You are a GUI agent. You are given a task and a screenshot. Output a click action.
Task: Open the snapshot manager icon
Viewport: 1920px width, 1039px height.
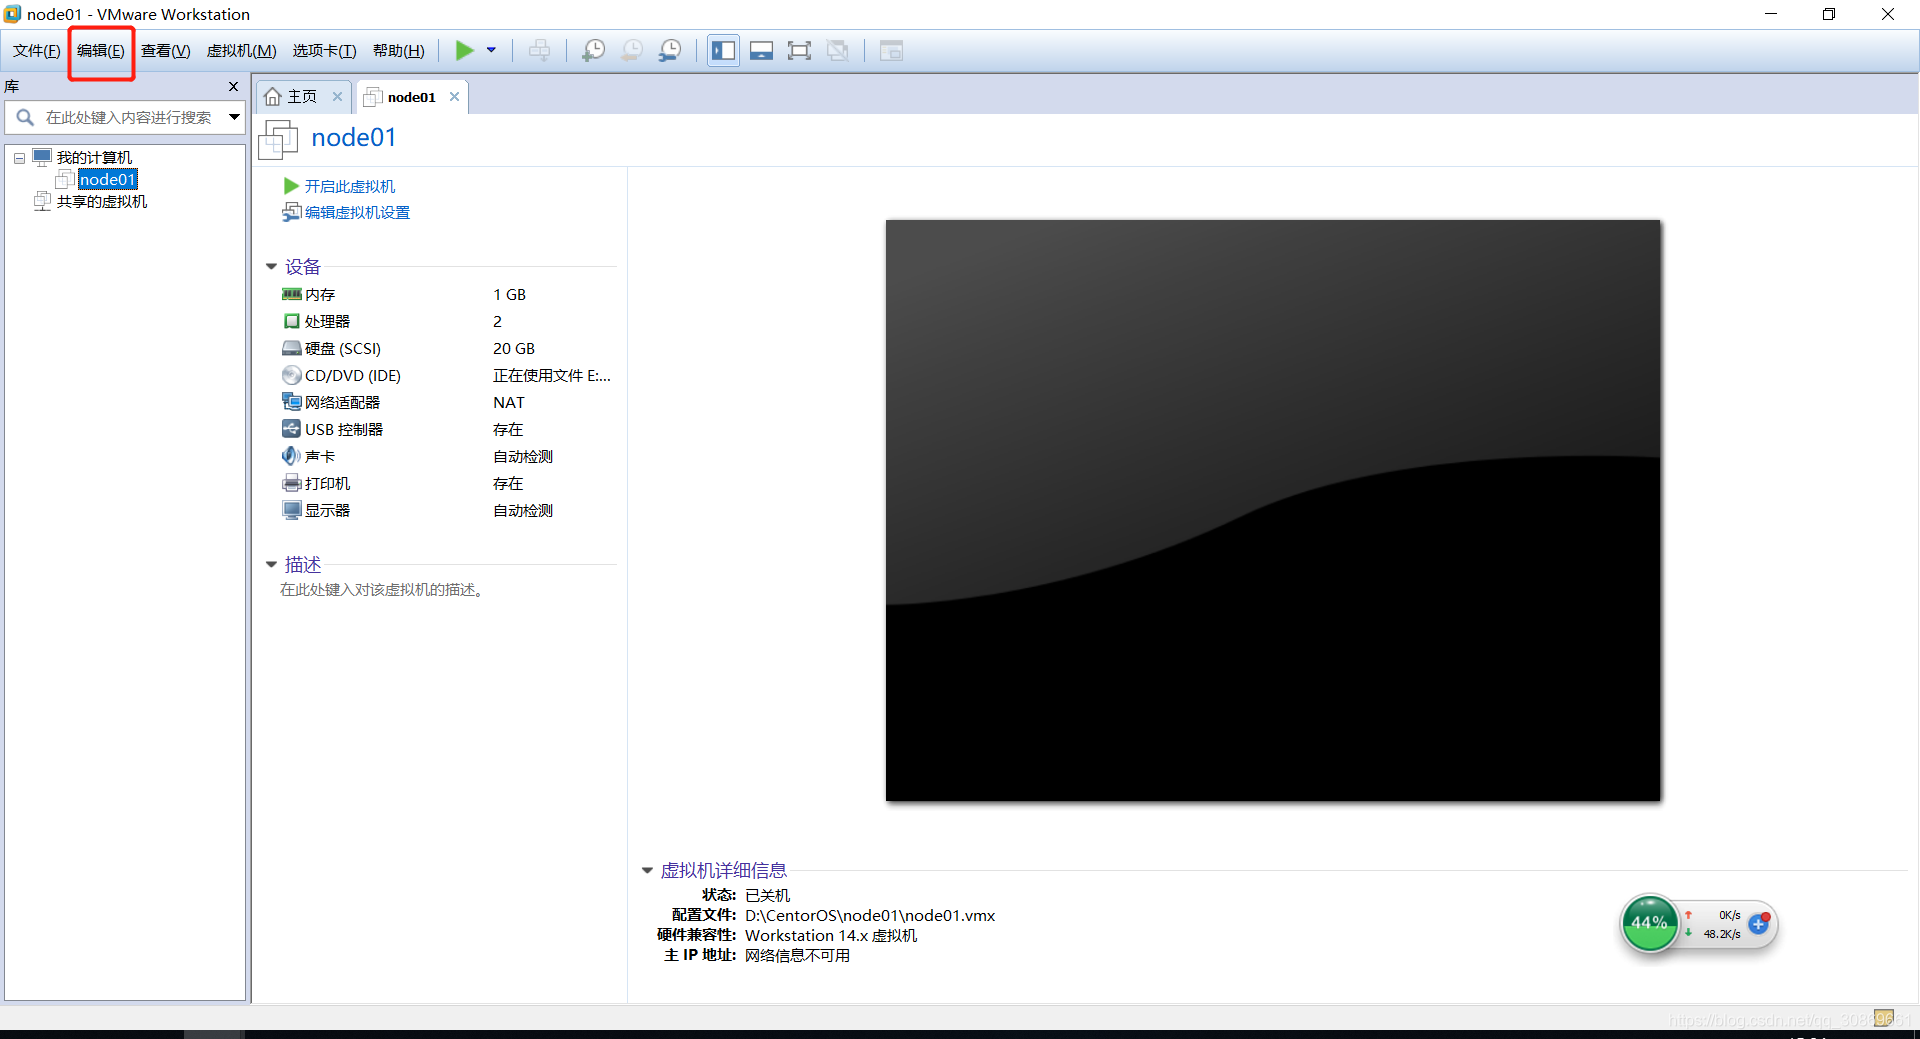[670, 50]
